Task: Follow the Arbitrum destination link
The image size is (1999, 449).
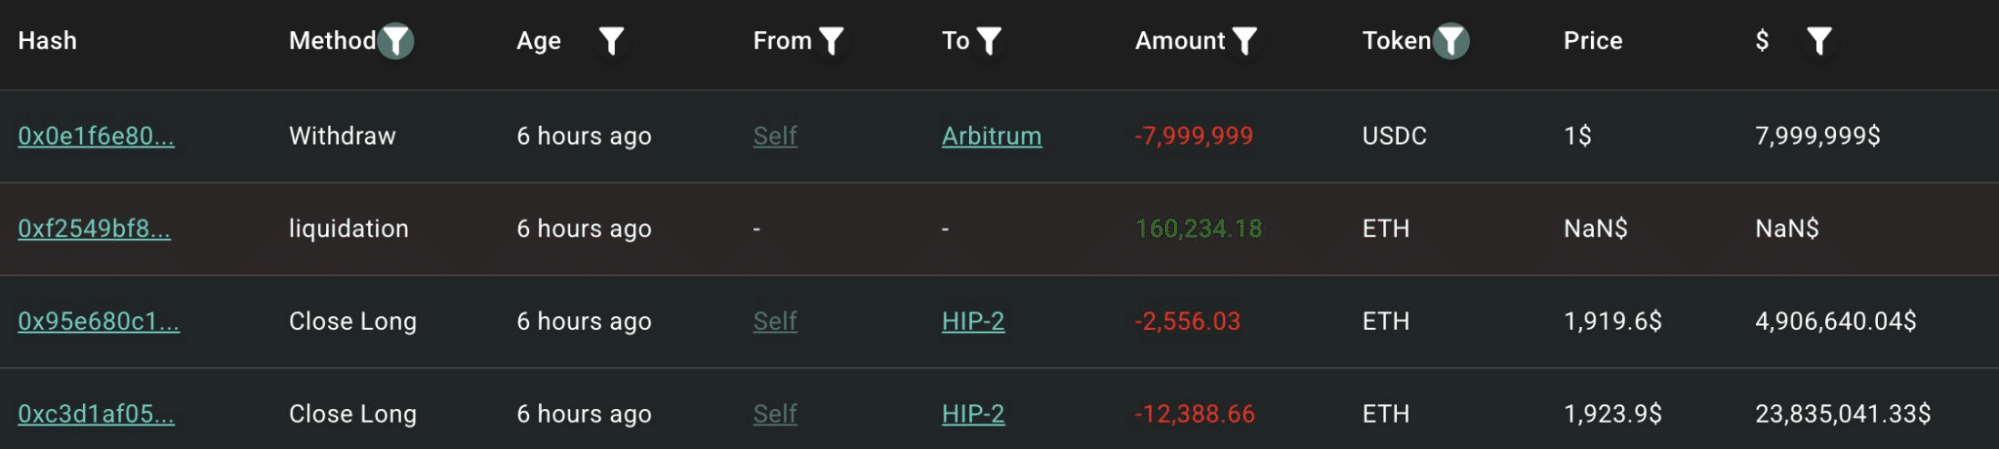Action: coord(992,136)
